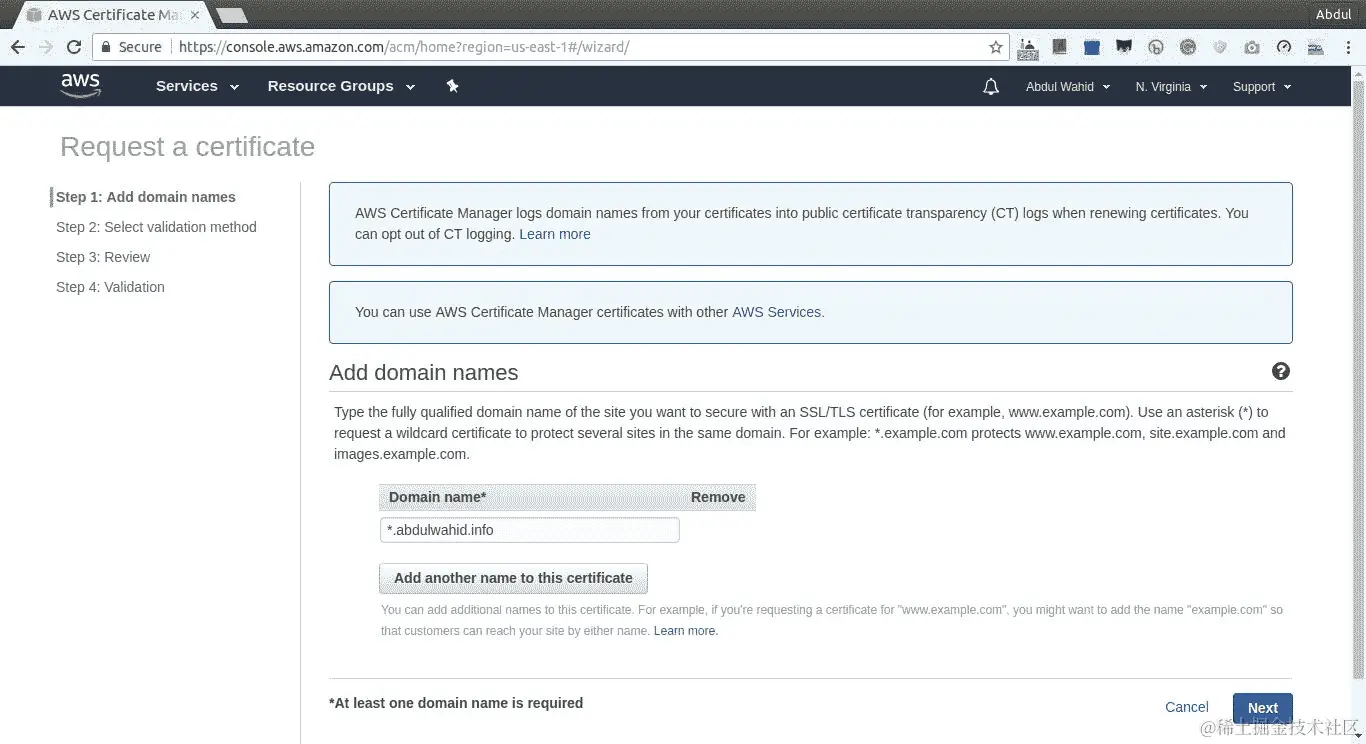
Task: Open the black cat-face extension icon
Action: pyautogui.click(x=1124, y=47)
